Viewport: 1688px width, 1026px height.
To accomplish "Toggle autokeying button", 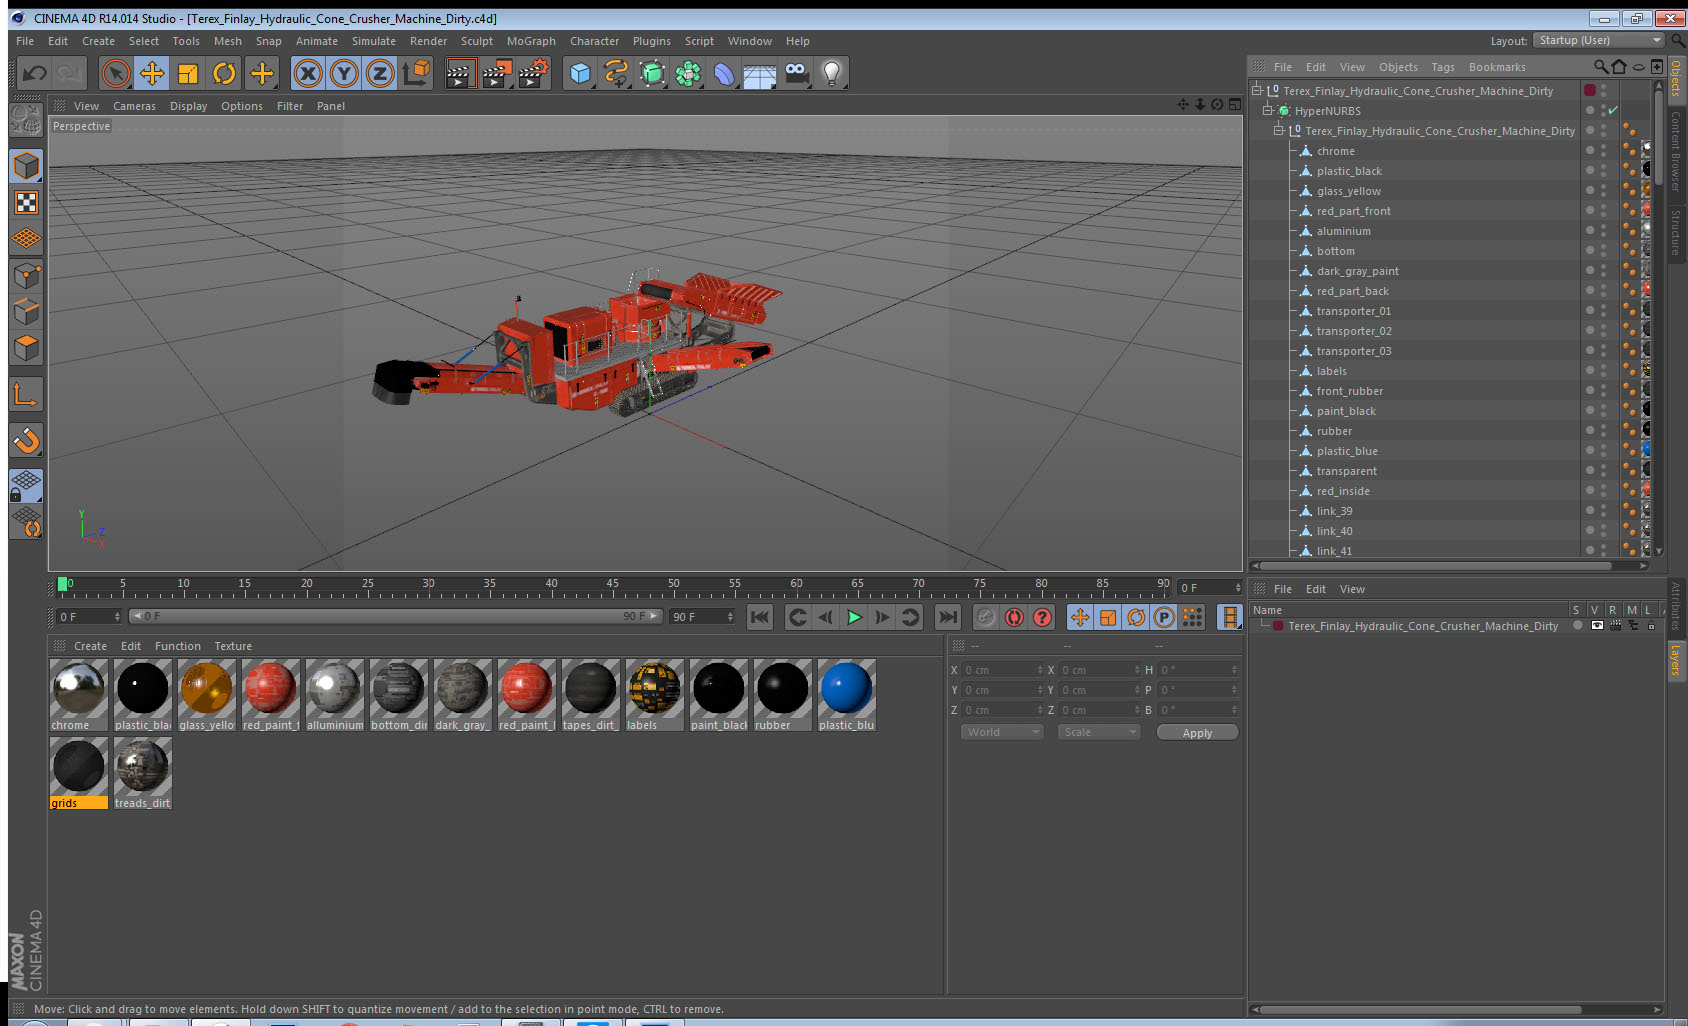I will tap(1014, 617).
